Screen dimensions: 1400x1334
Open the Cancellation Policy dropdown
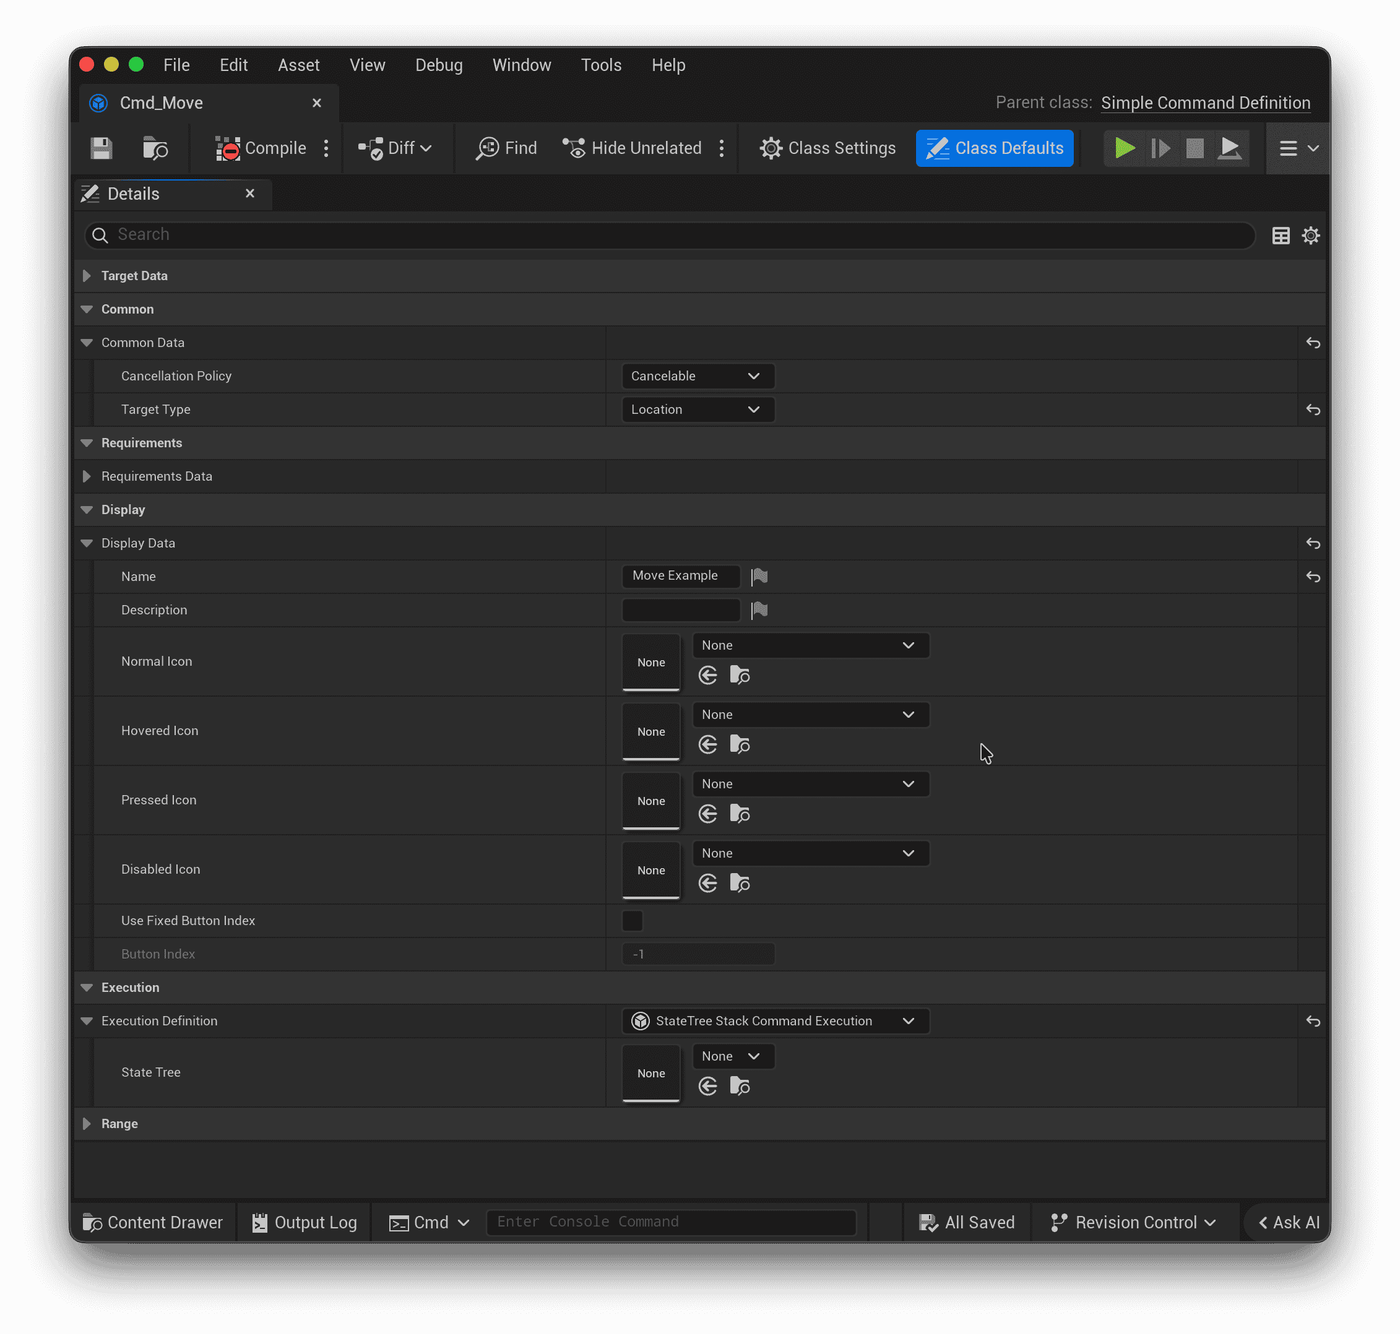pyautogui.click(x=698, y=376)
